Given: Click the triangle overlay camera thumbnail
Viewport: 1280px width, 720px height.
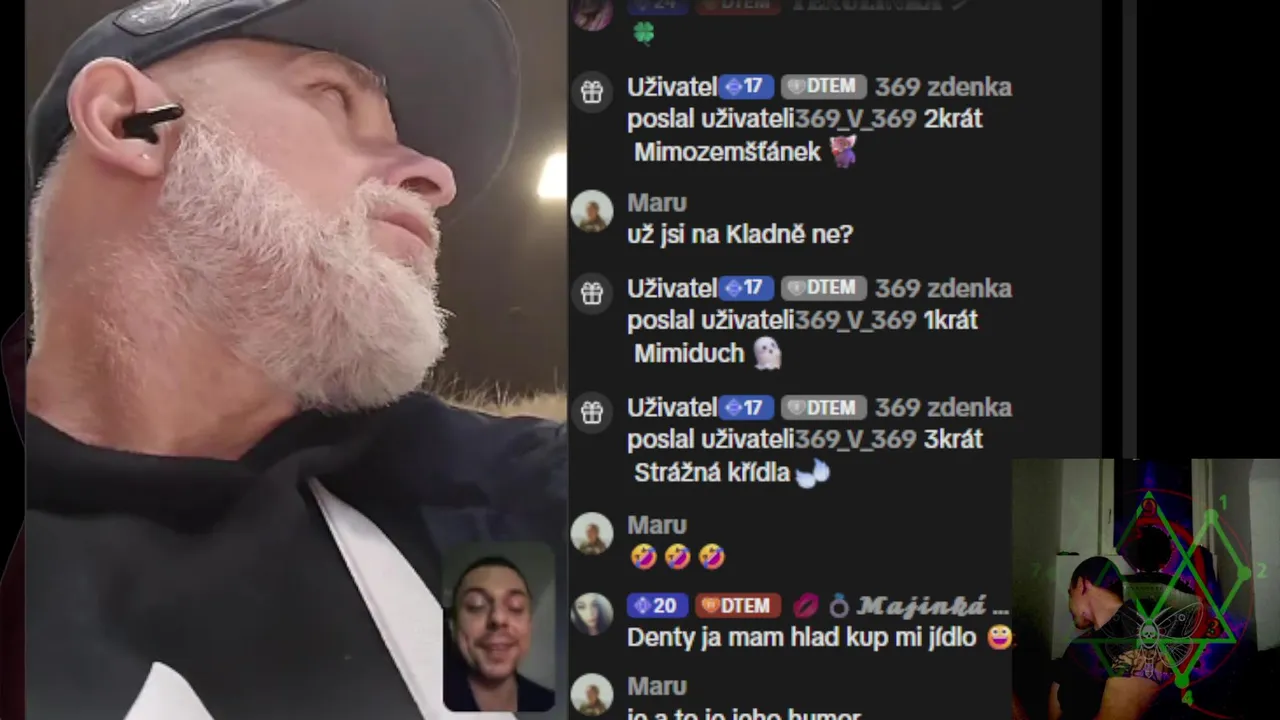Looking at the screenshot, I should pos(1146,590).
